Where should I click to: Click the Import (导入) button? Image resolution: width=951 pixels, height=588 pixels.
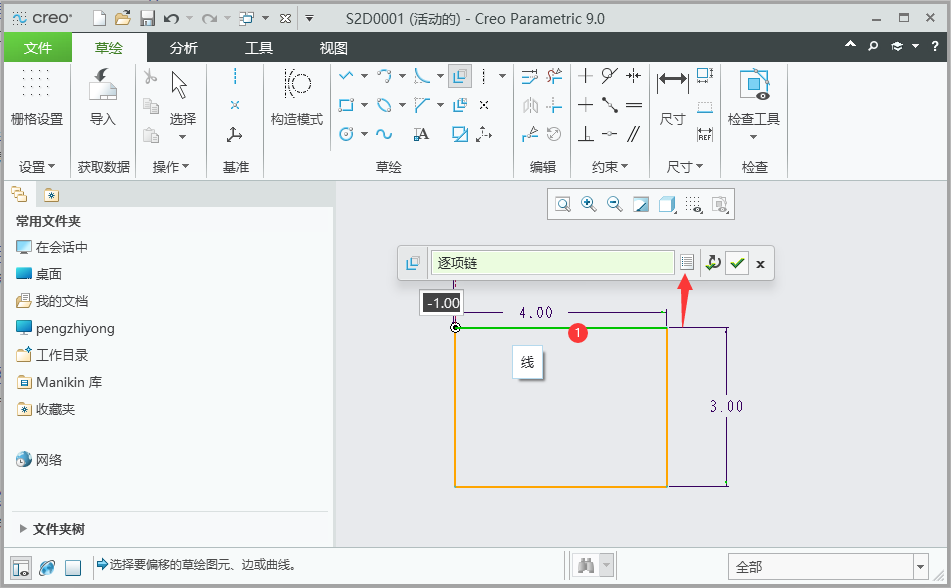pos(102,97)
